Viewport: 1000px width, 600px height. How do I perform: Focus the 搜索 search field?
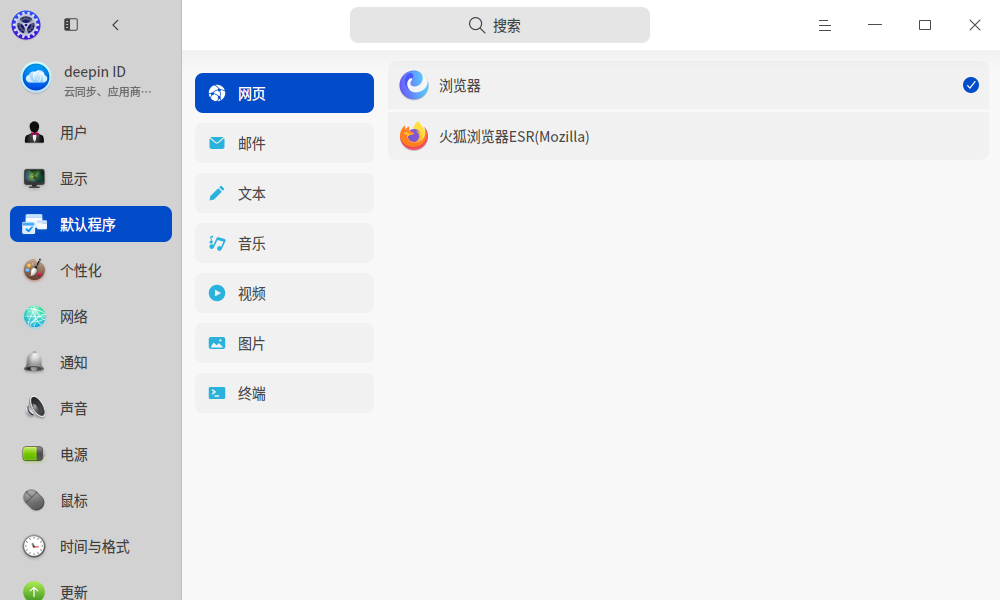tap(499, 25)
